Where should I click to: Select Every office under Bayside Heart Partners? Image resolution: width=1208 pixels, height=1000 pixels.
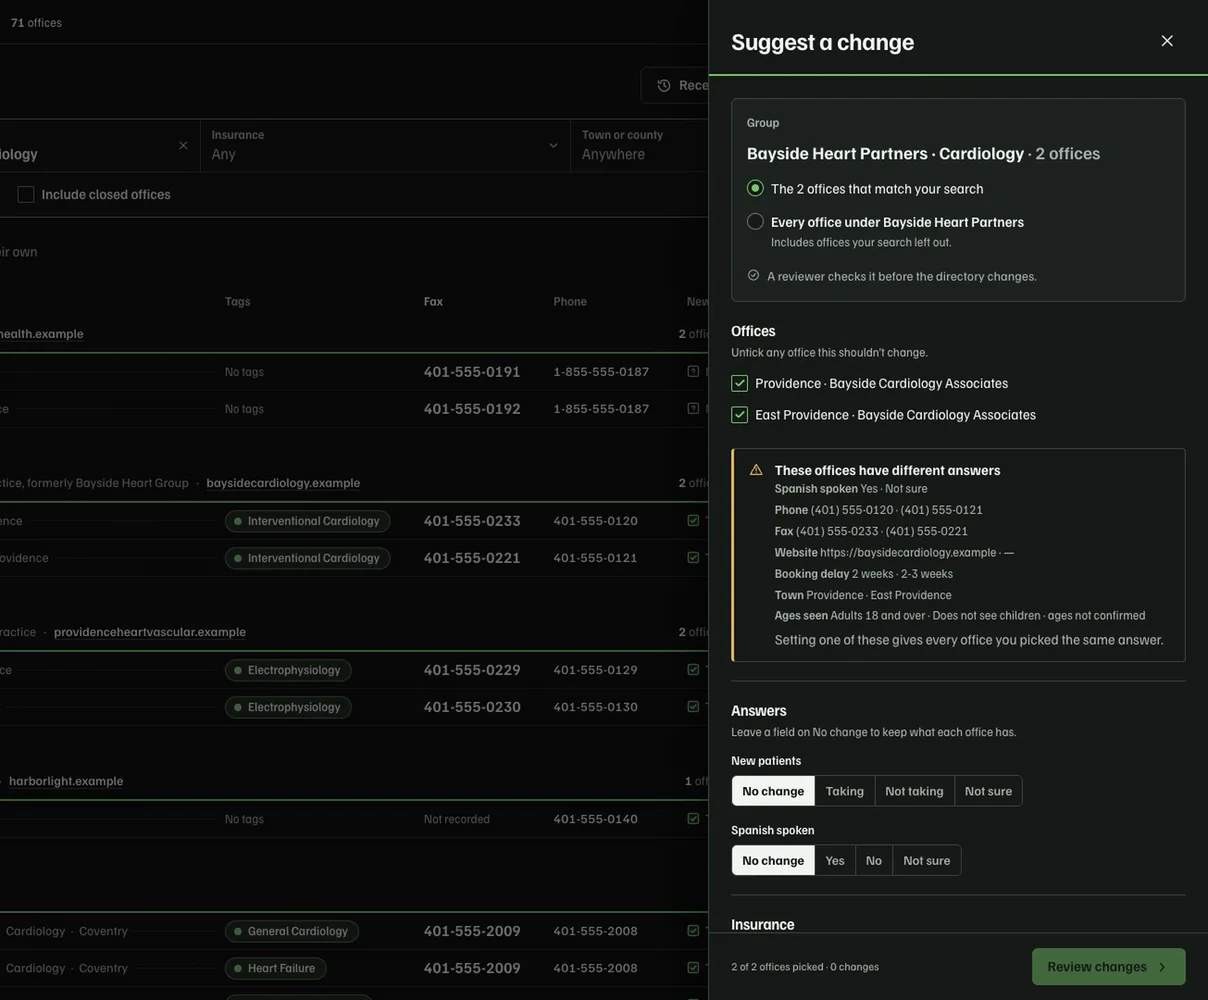[755, 221]
